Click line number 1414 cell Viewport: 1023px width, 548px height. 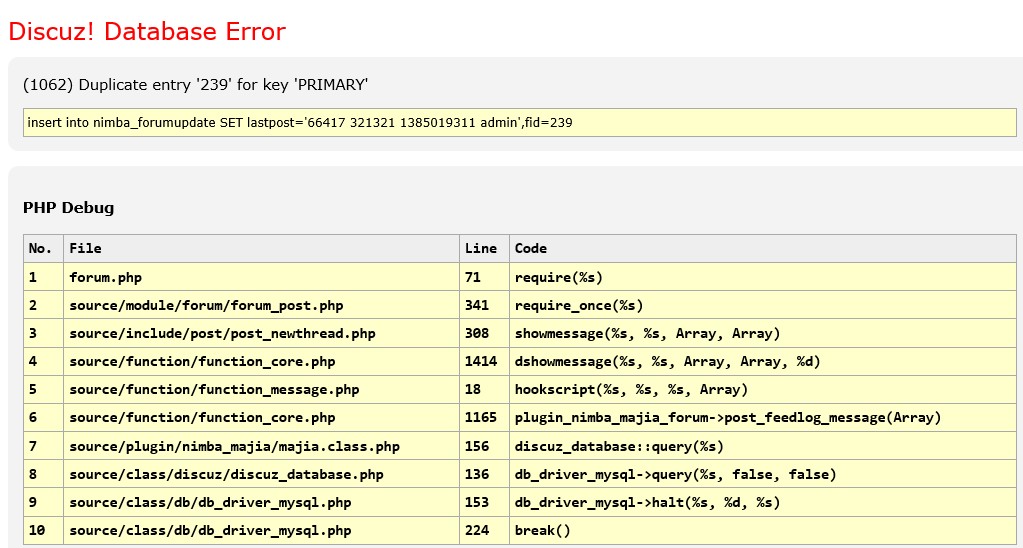480,361
